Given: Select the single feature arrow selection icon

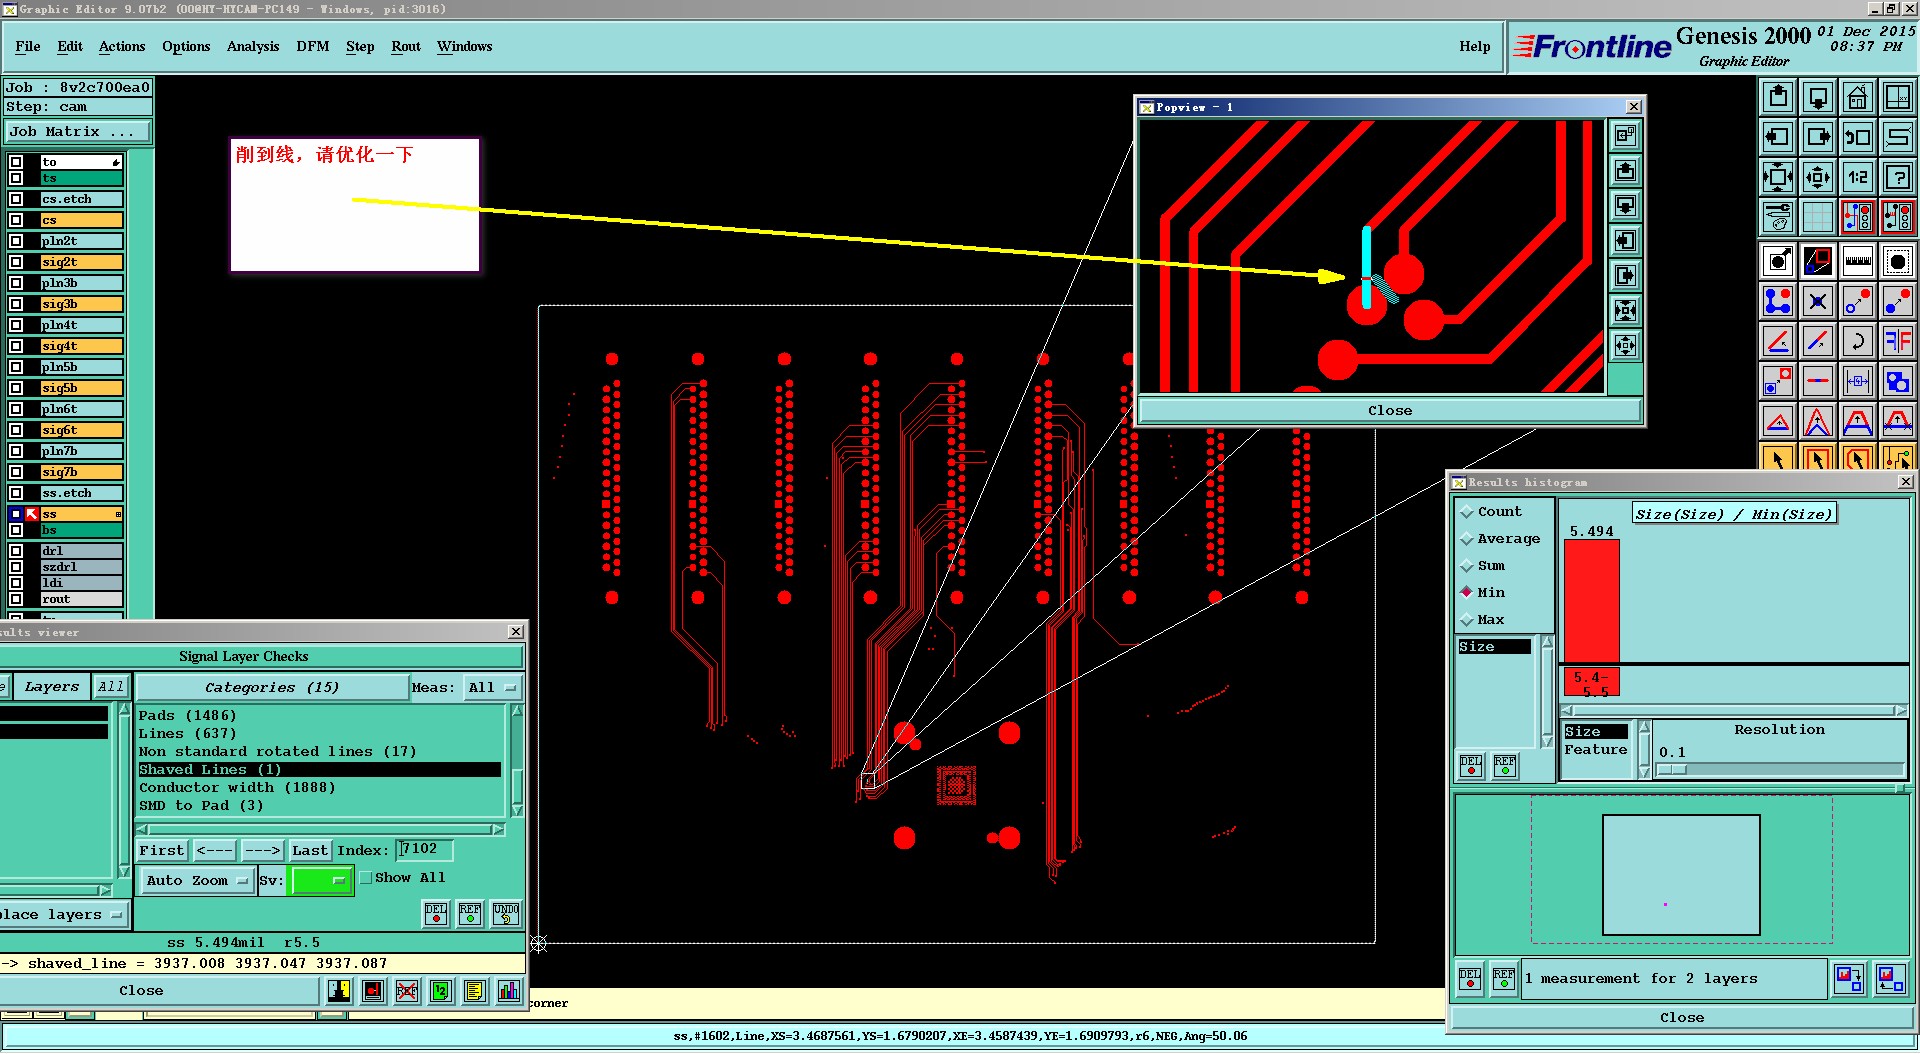Looking at the screenshot, I should click(1777, 459).
